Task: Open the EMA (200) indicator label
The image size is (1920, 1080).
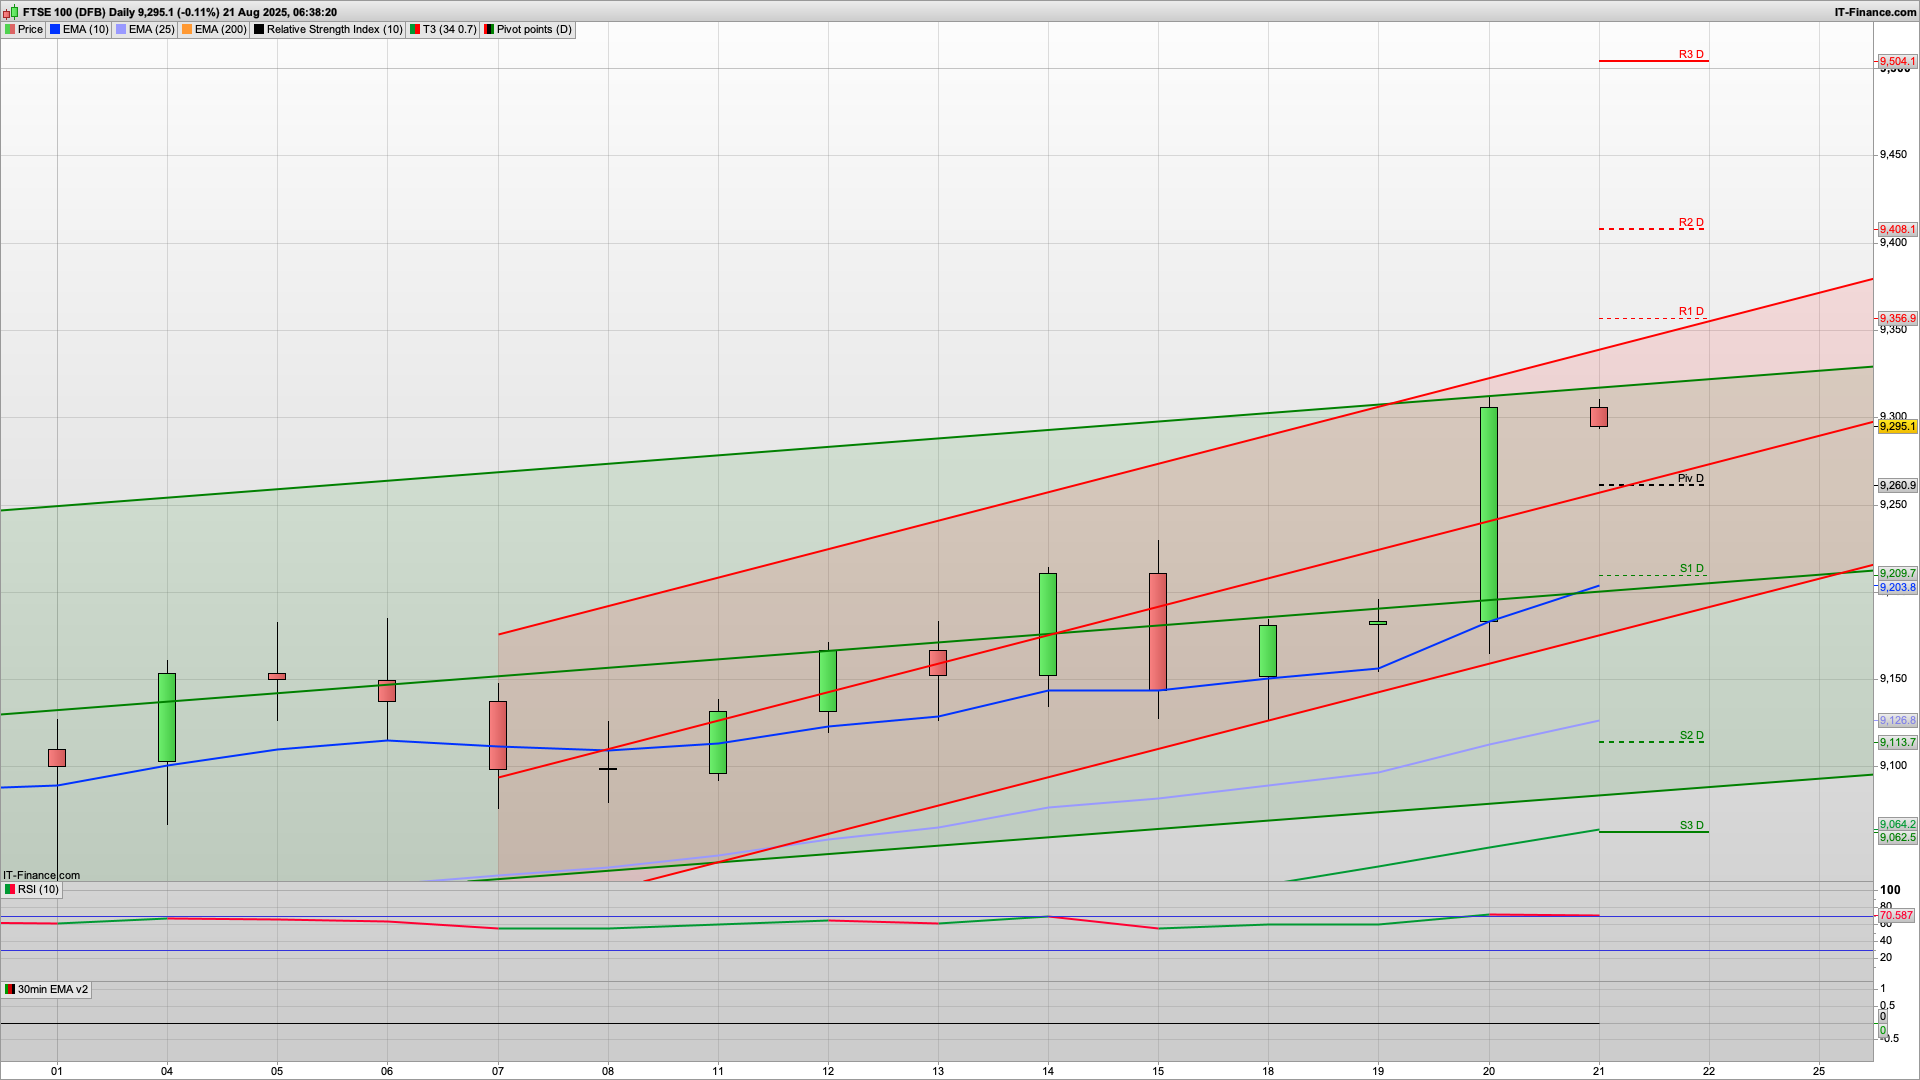Action: click(x=220, y=30)
